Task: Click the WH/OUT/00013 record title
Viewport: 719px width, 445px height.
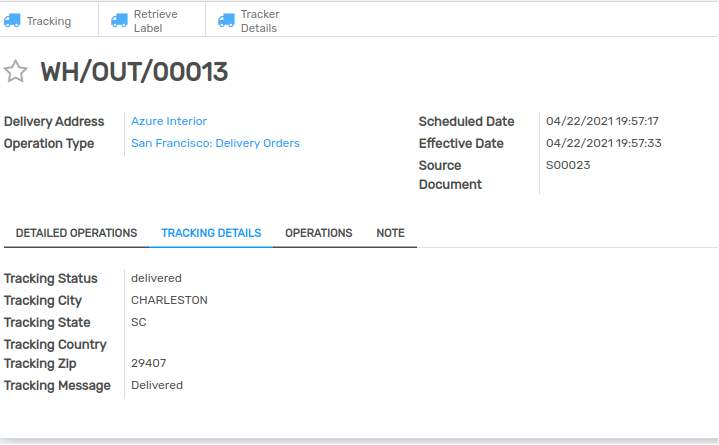Action: coord(134,71)
